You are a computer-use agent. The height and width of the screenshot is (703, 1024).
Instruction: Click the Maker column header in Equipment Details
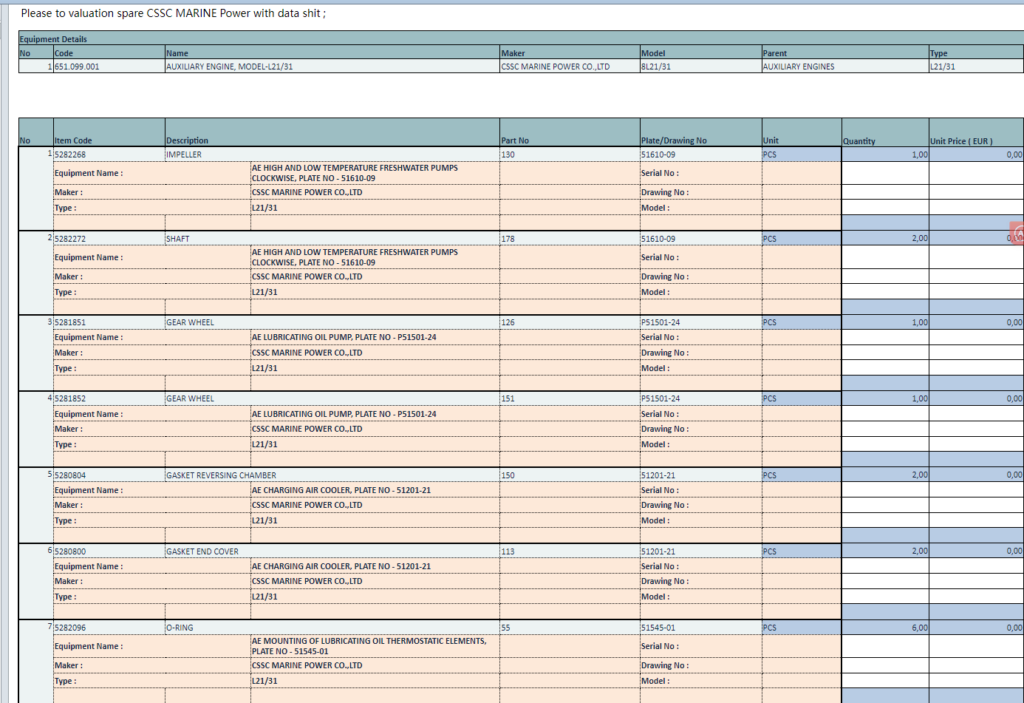pos(569,53)
